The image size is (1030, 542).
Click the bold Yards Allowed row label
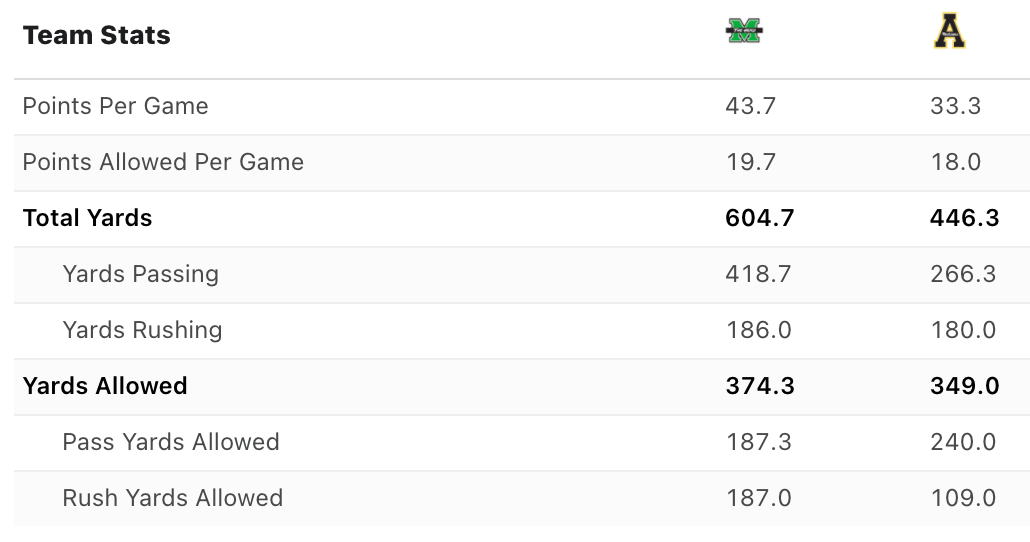105,386
